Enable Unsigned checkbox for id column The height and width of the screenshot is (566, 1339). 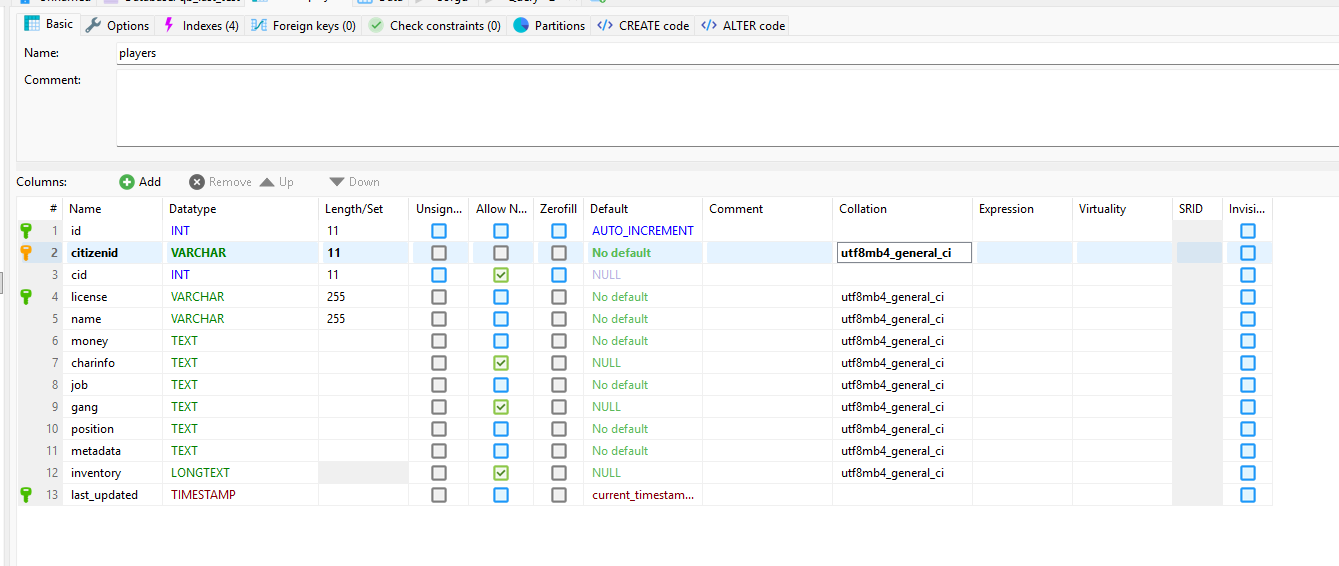click(x=439, y=231)
